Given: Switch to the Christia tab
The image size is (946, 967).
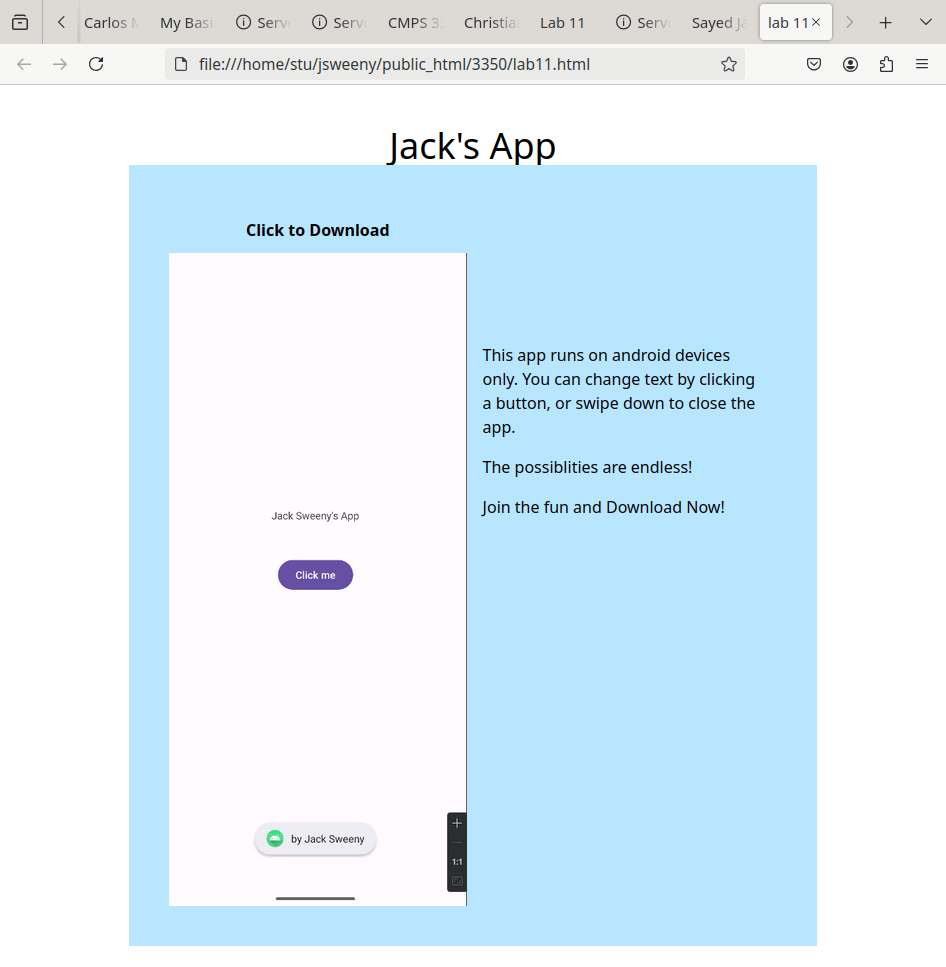Looking at the screenshot, I should tap(492, 23).
